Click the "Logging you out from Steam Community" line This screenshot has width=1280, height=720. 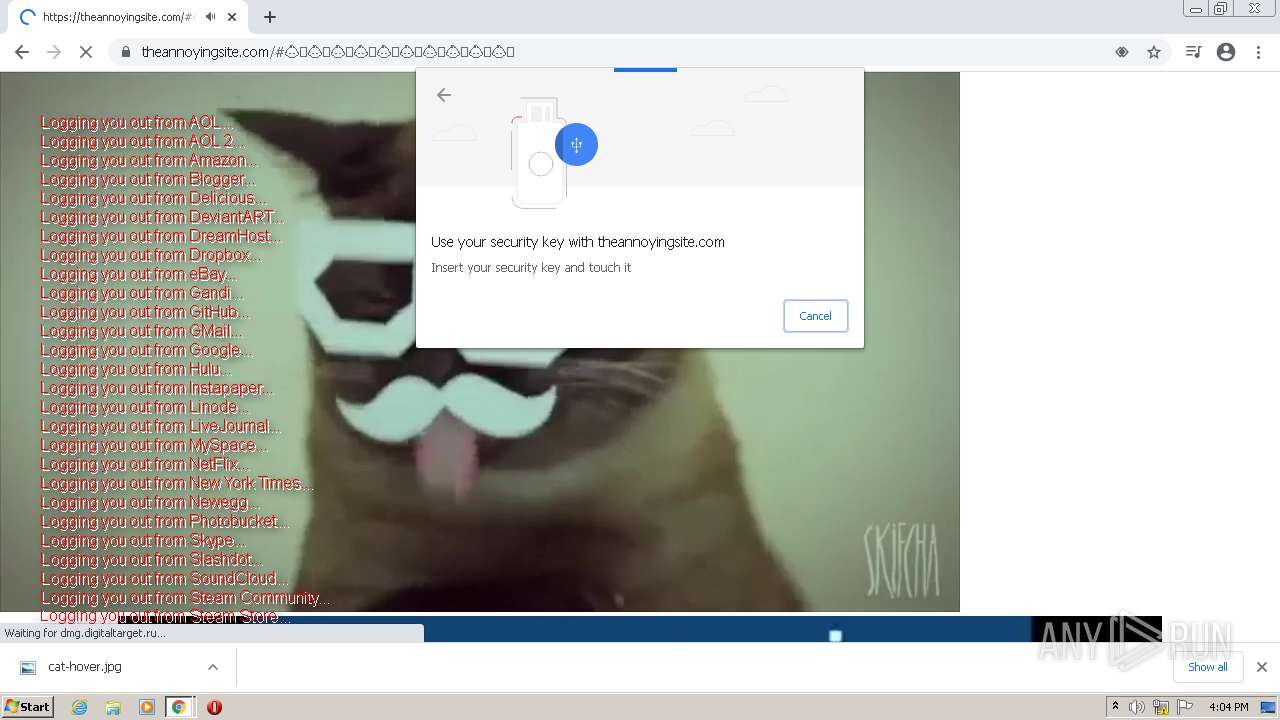[x=186, y=598]
